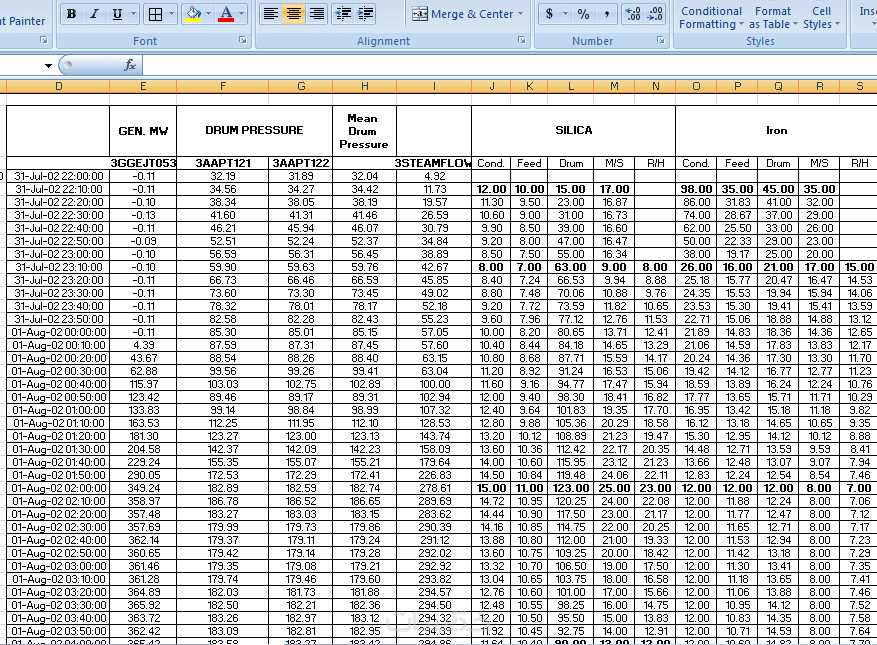Select cell 01-Aug-02 02:00:00
The width and height of the screenshot is (877, 645).
click(x=58, y=488)
